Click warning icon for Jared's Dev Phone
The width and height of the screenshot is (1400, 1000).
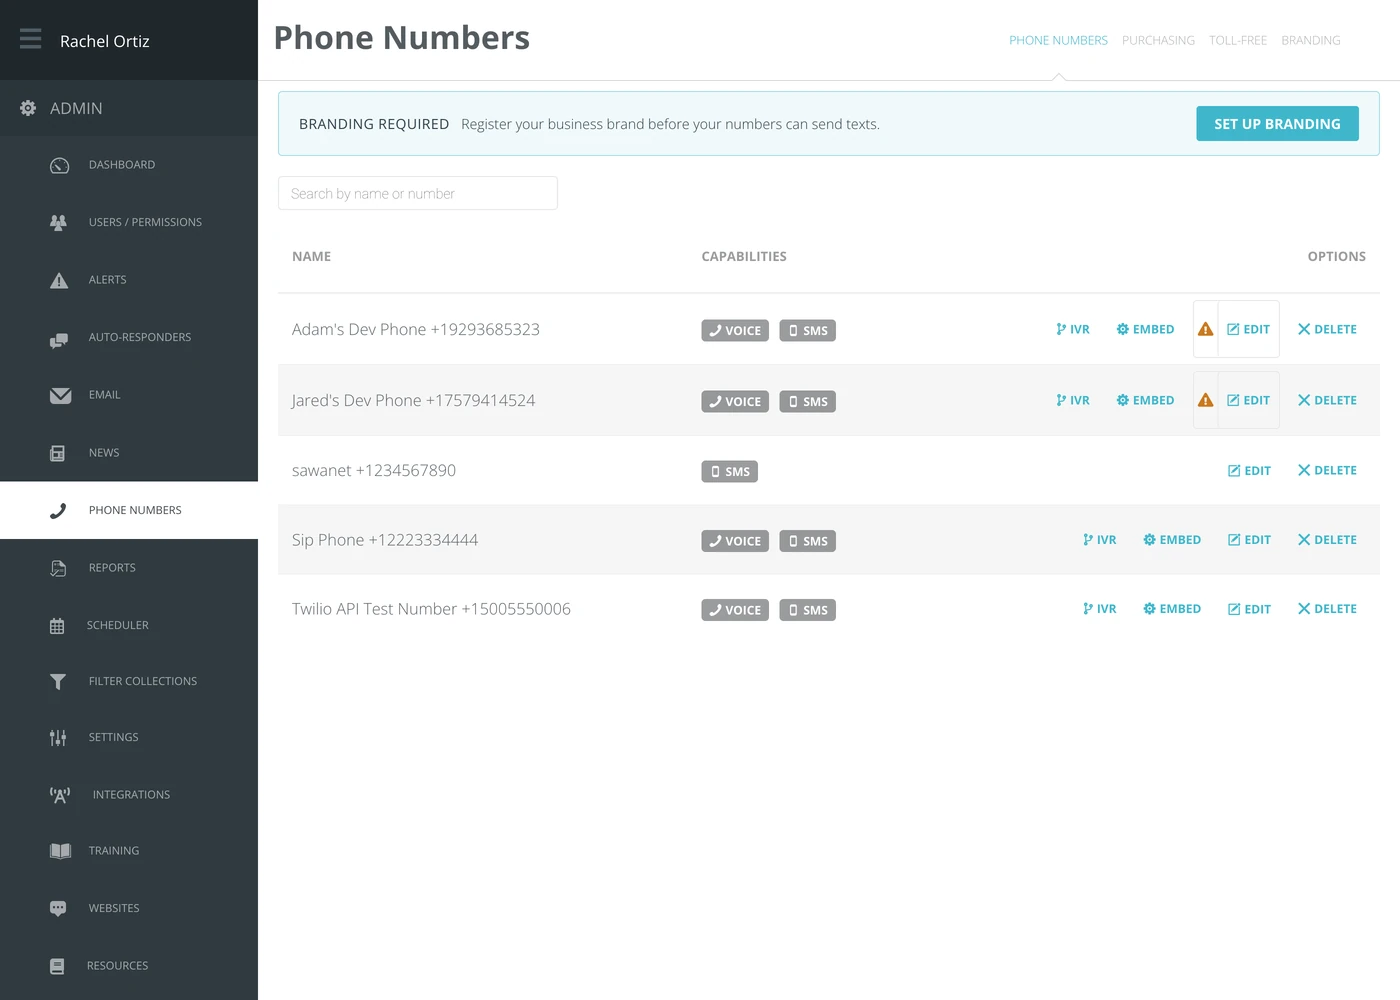point(1206,400)
